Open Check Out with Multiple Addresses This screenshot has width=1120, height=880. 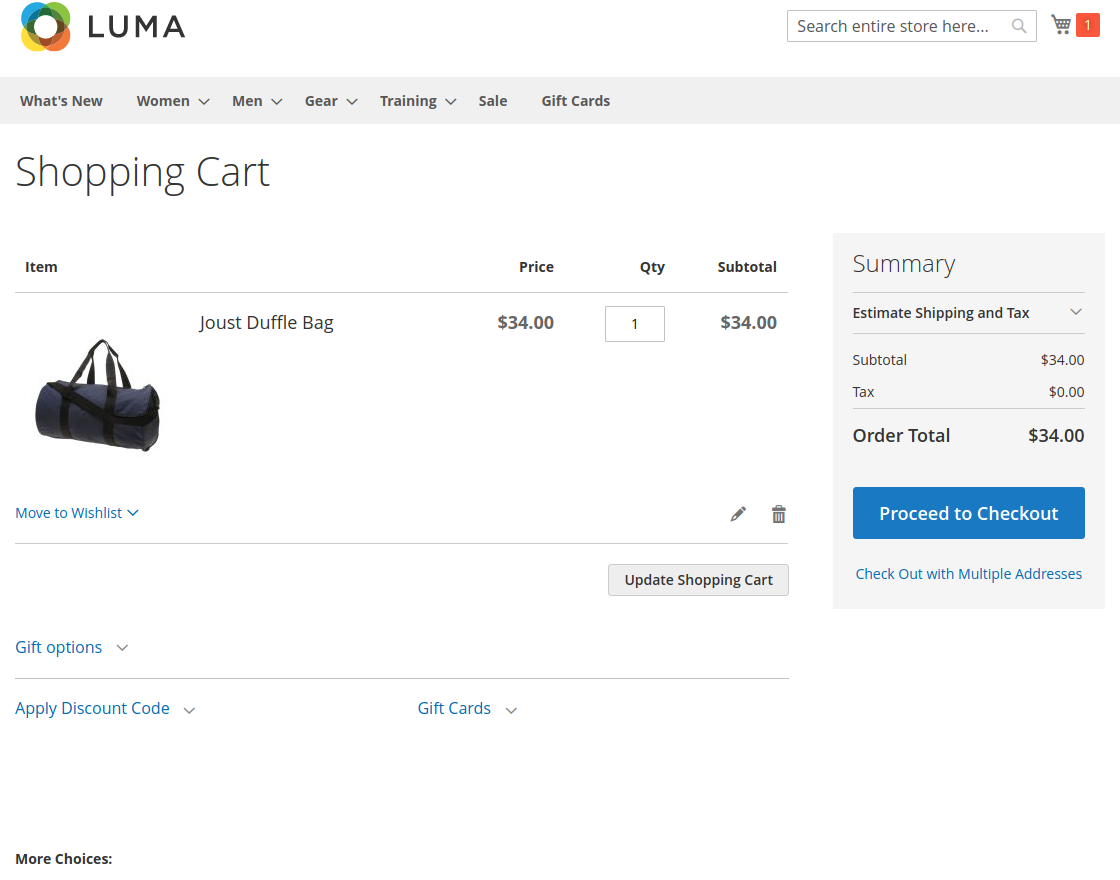(x=968, y=573)
